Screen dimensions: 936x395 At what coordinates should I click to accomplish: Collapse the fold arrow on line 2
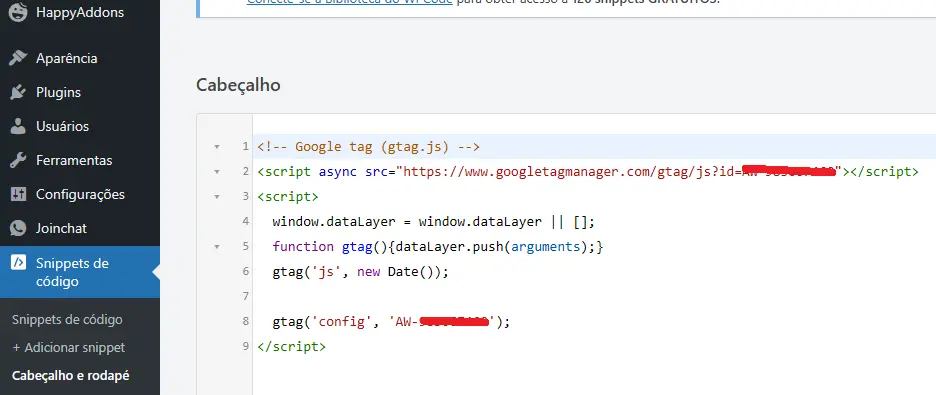217,172
